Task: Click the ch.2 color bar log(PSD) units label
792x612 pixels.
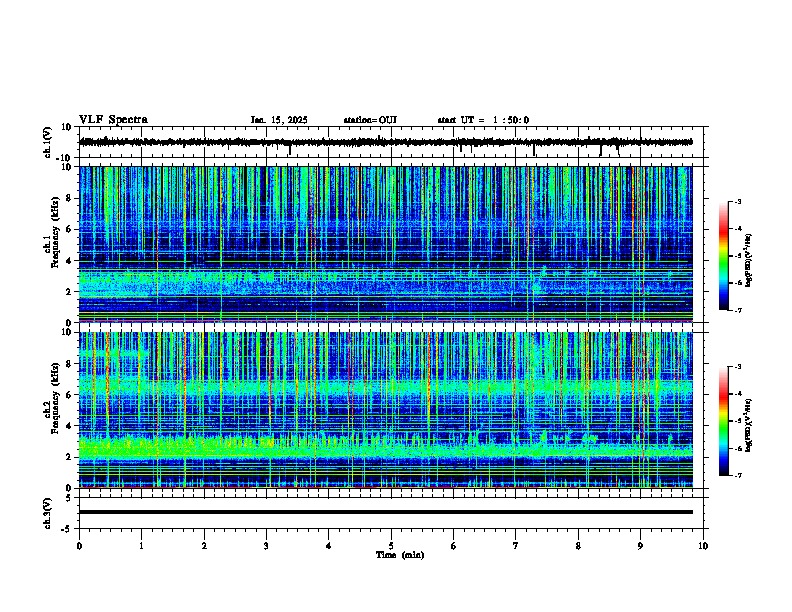Action: click(x=748, y=426)
